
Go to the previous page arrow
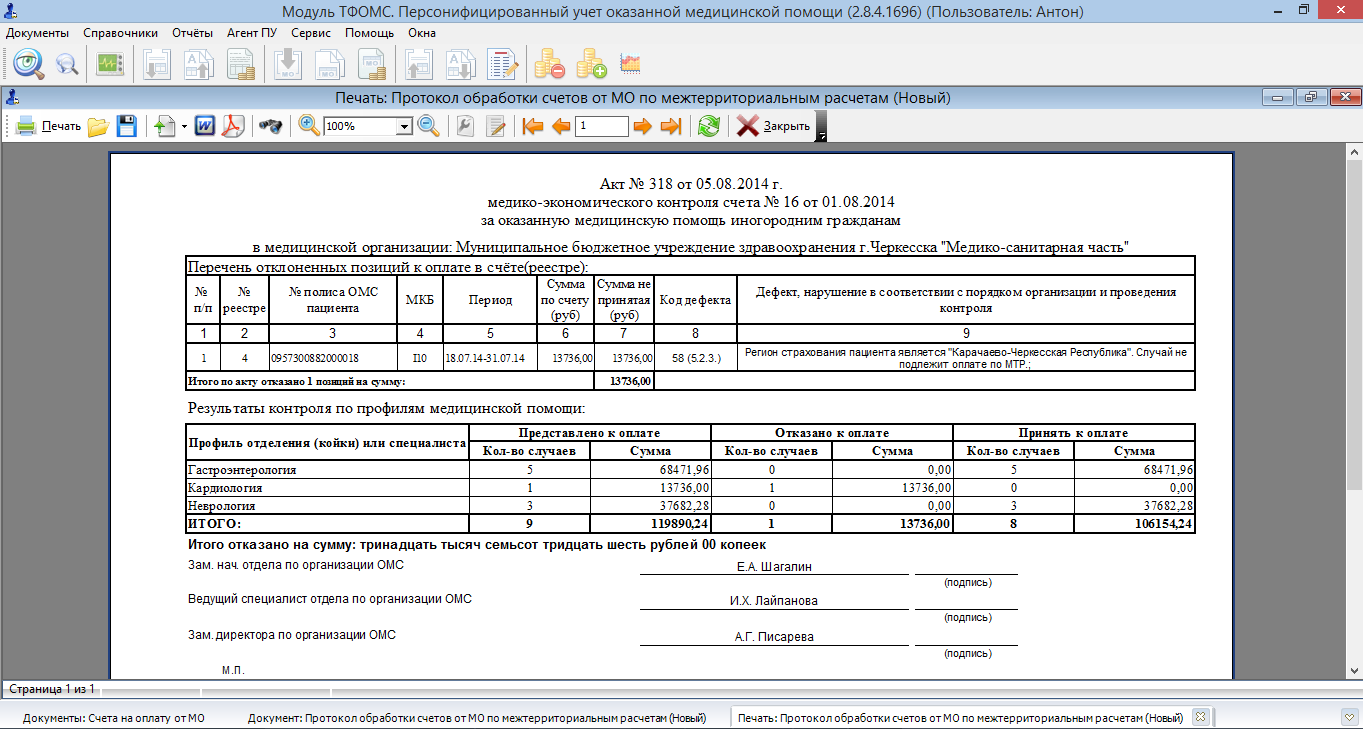tap(561, 126)
